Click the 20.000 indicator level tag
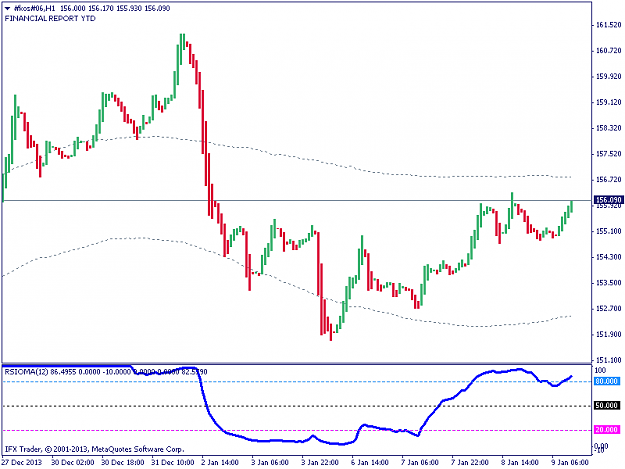 pos(607,430)
